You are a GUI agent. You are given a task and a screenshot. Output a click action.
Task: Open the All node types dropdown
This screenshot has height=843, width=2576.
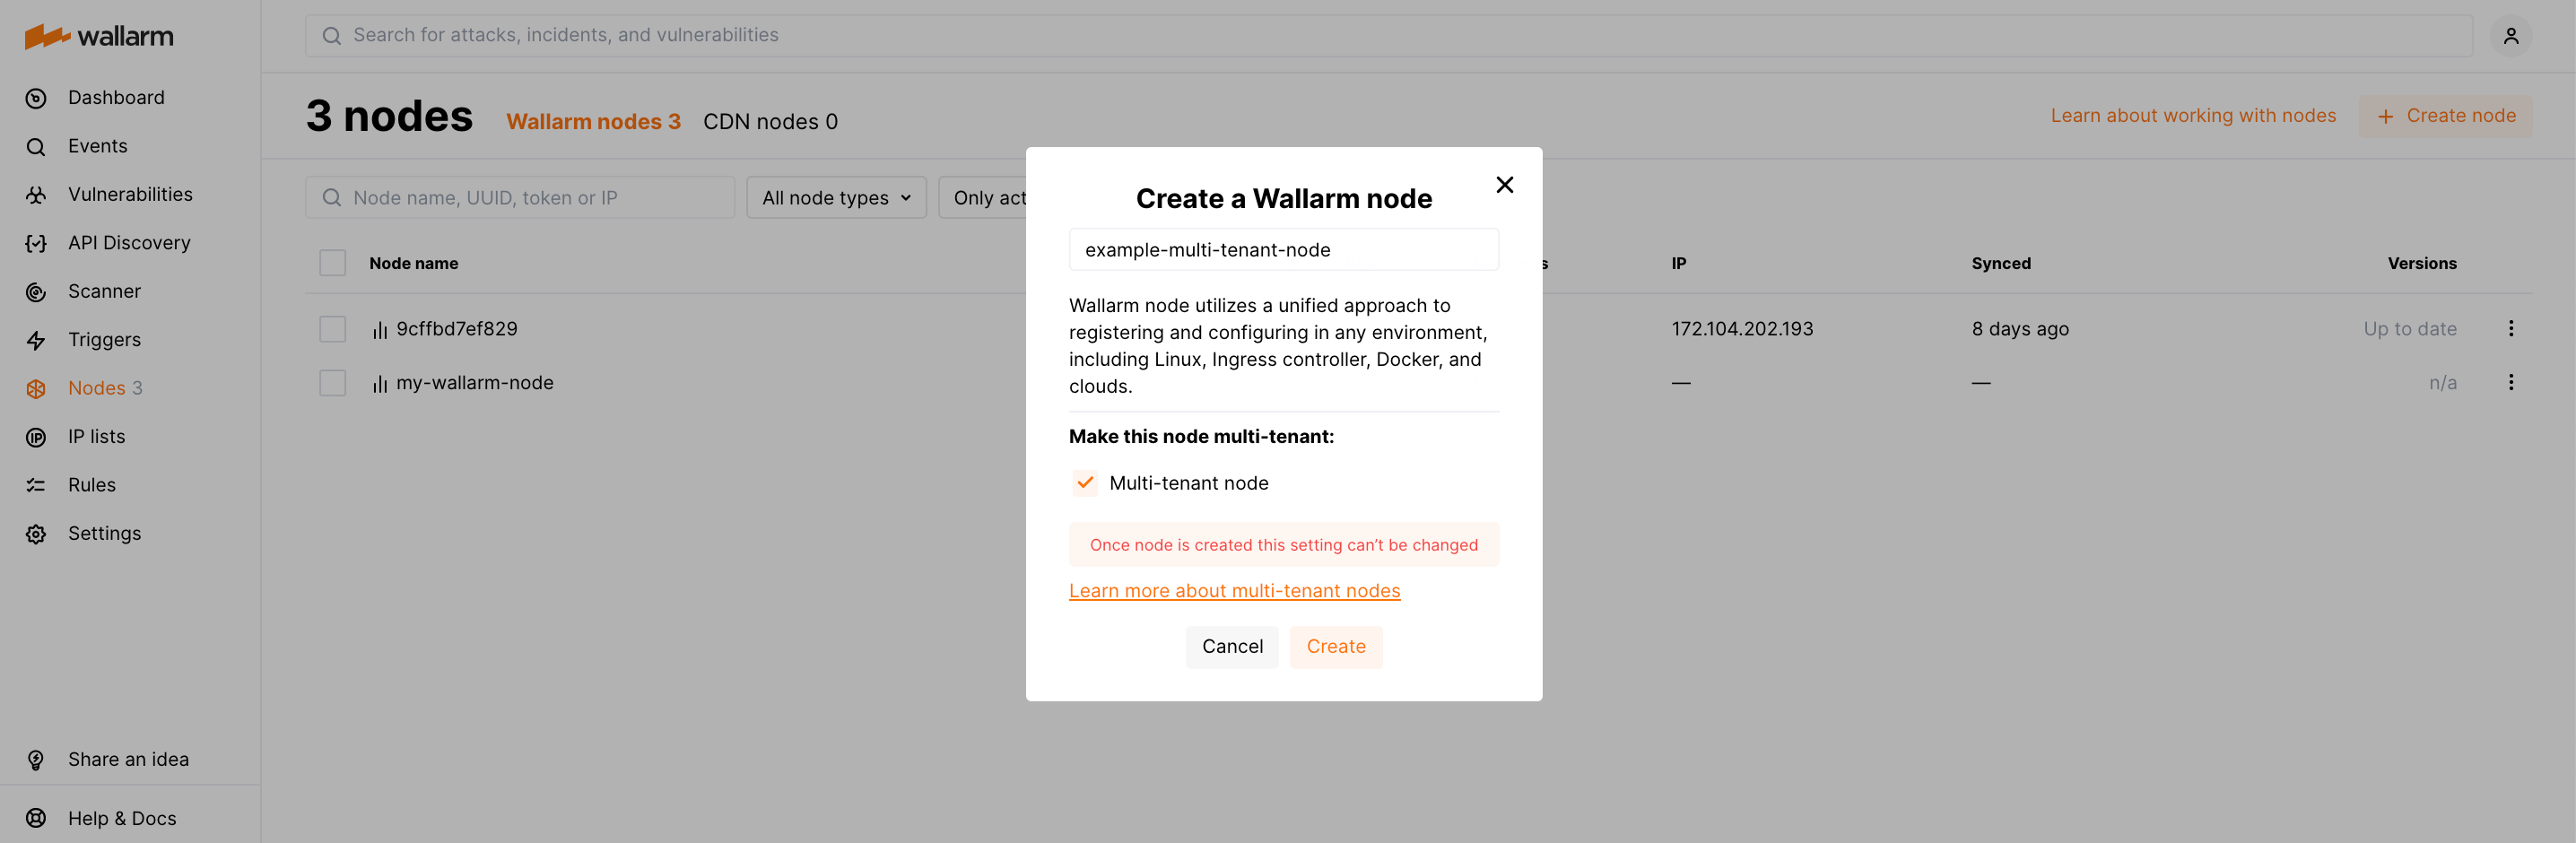836,197
